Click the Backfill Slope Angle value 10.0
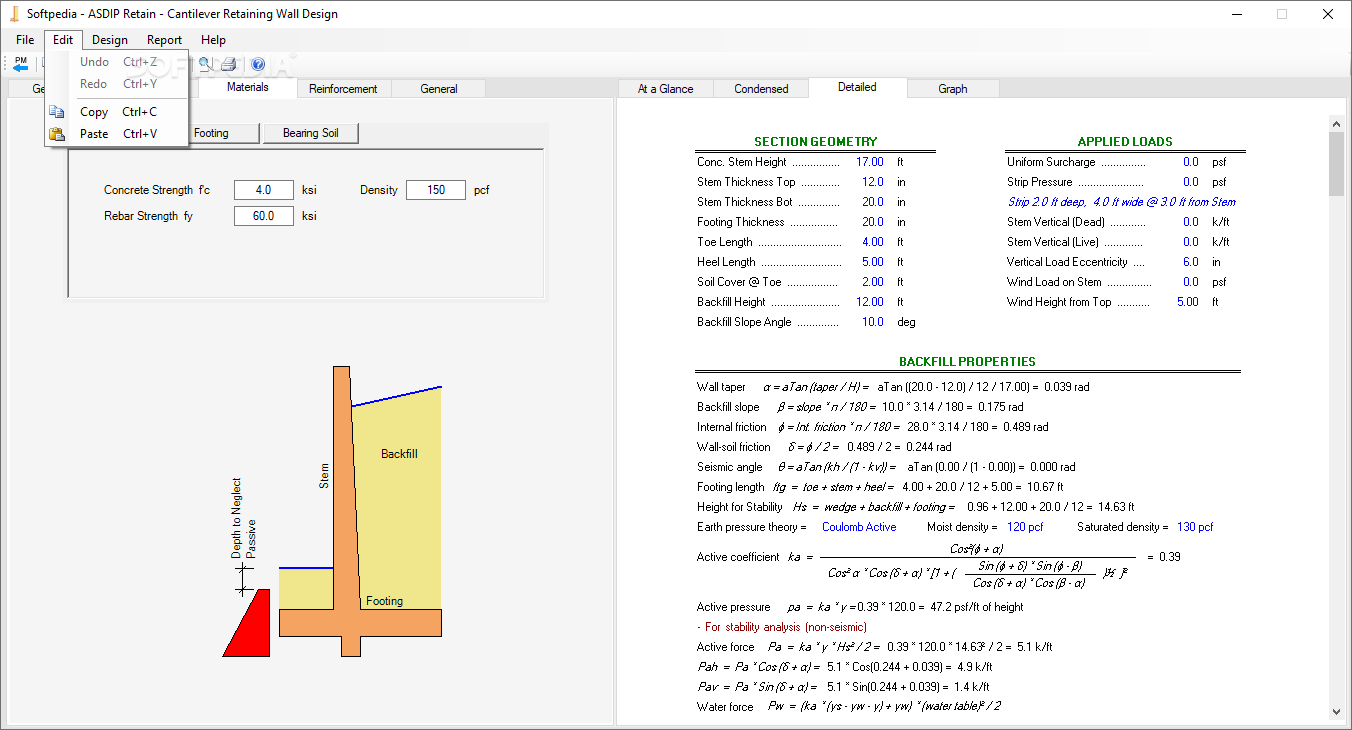This screenshot has width=1352, height=730. (x=873, y=322)
